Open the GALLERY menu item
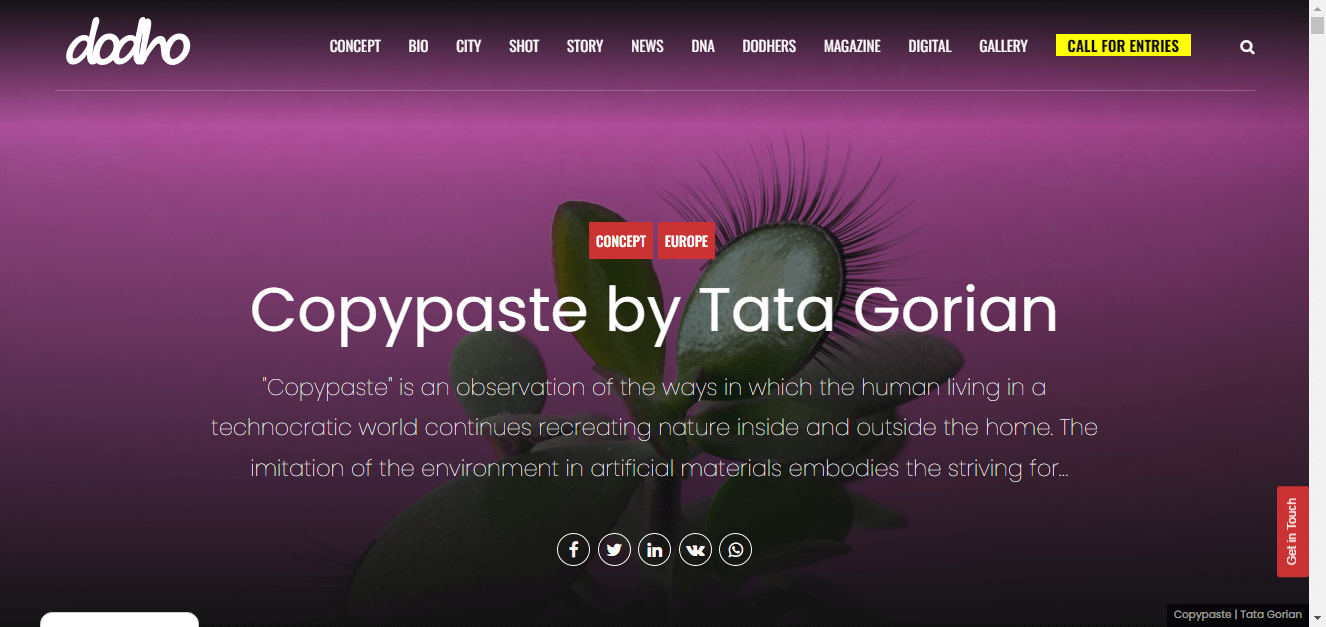1326x627 pixels. click(x=1003, y=46)
